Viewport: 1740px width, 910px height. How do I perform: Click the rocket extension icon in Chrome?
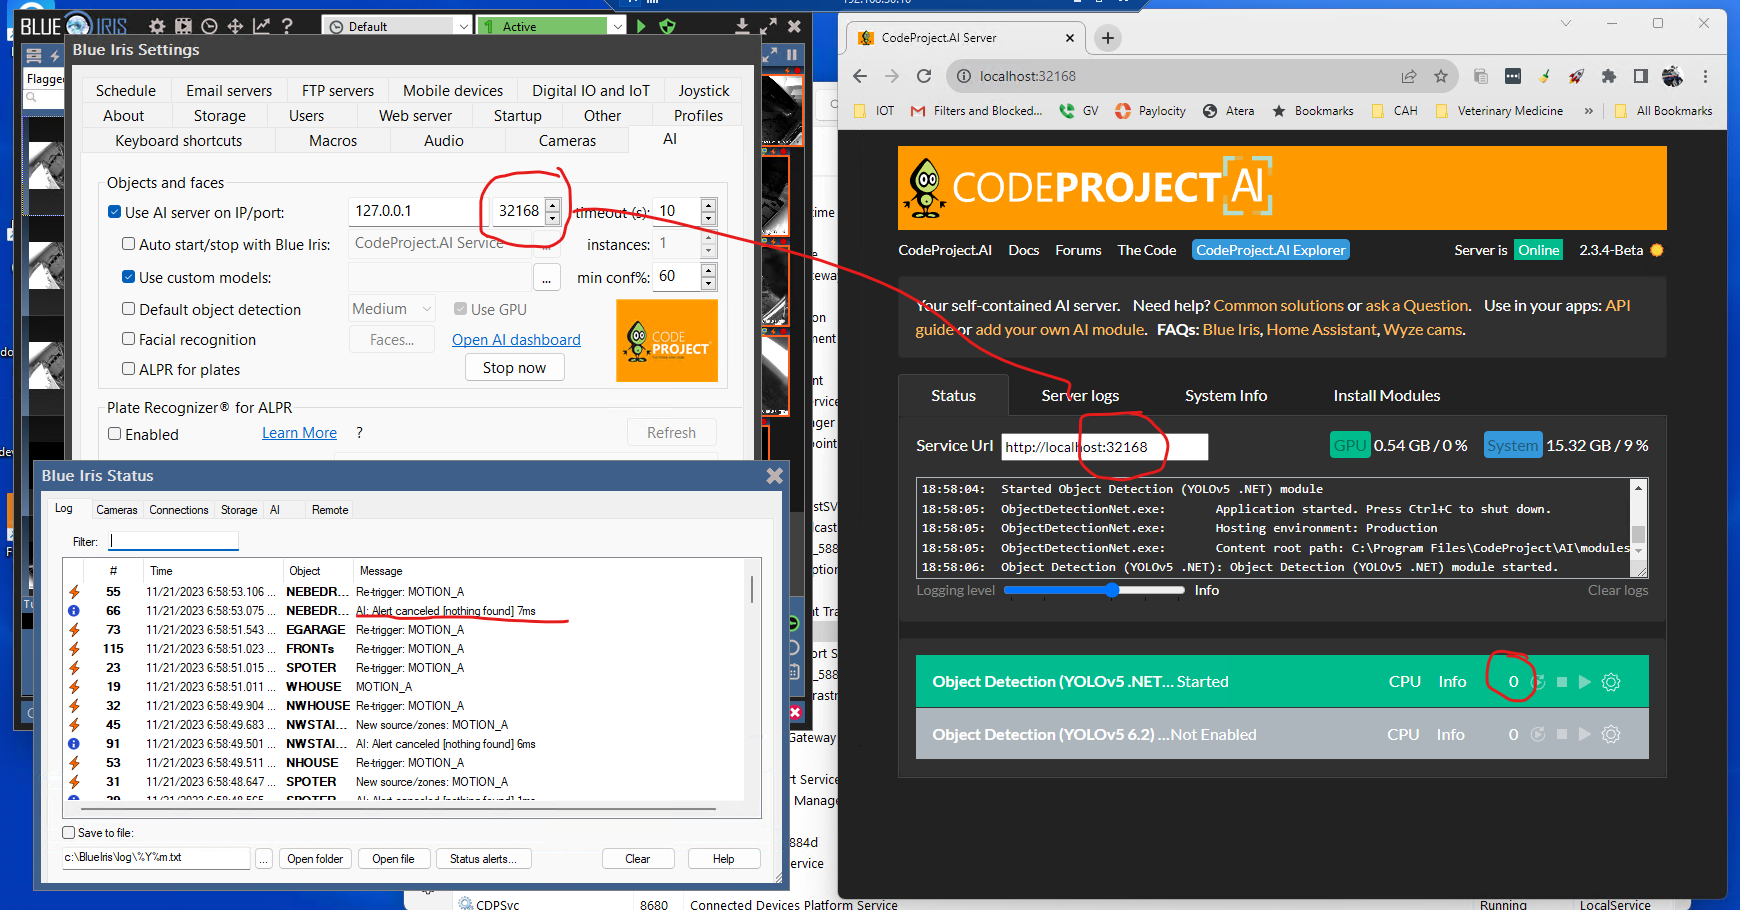coord(1577,76)
